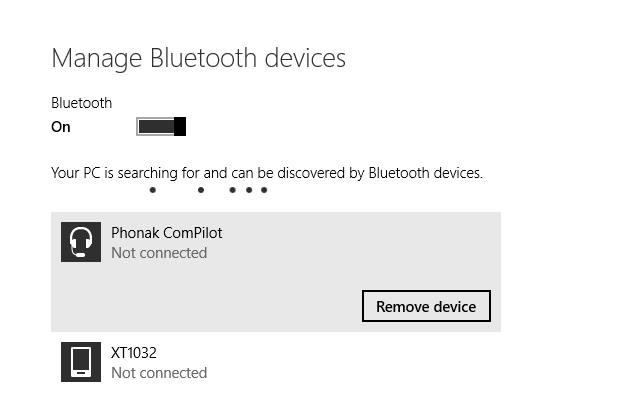Click the Phonak ComPilot headset icon
Screen dimensions: 621x410
coord(81,242)
